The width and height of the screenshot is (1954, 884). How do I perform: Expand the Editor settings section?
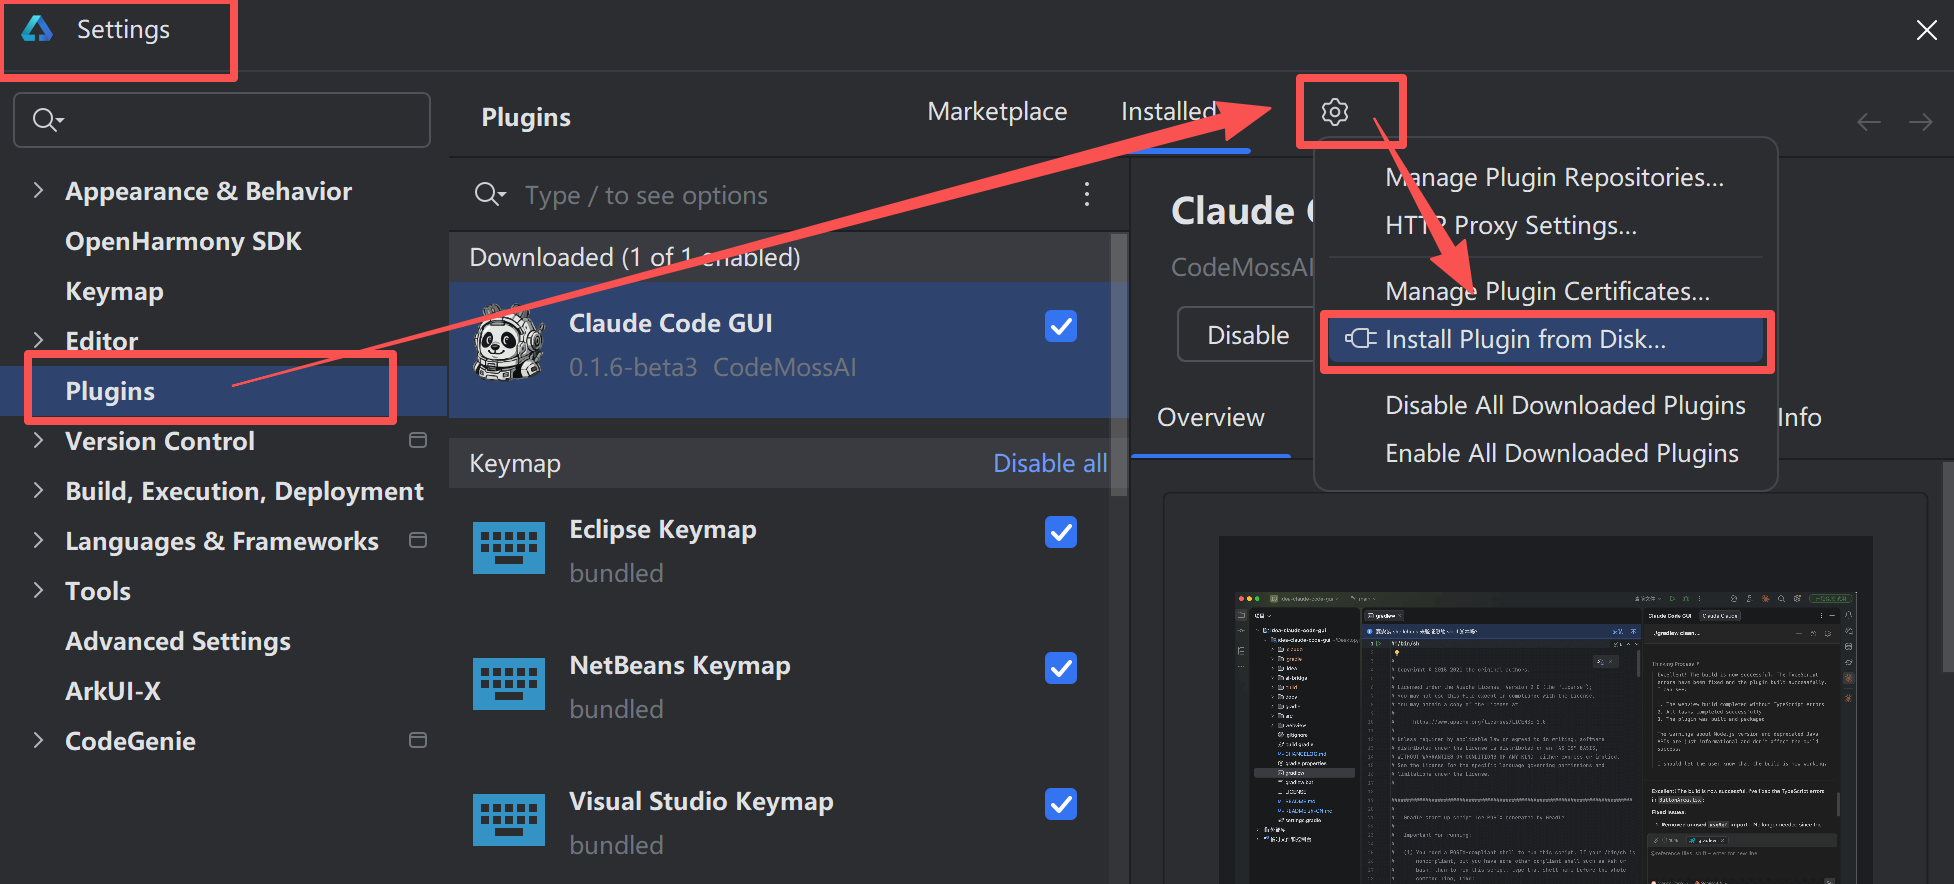click(38, 340)
